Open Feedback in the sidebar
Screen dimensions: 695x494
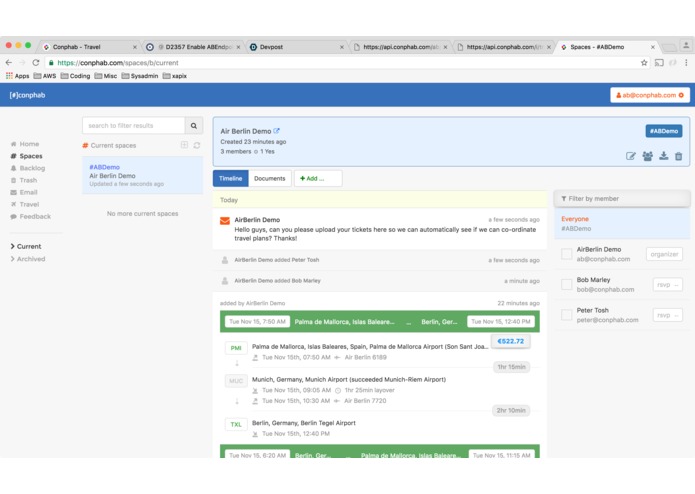(x=31, y=216)
